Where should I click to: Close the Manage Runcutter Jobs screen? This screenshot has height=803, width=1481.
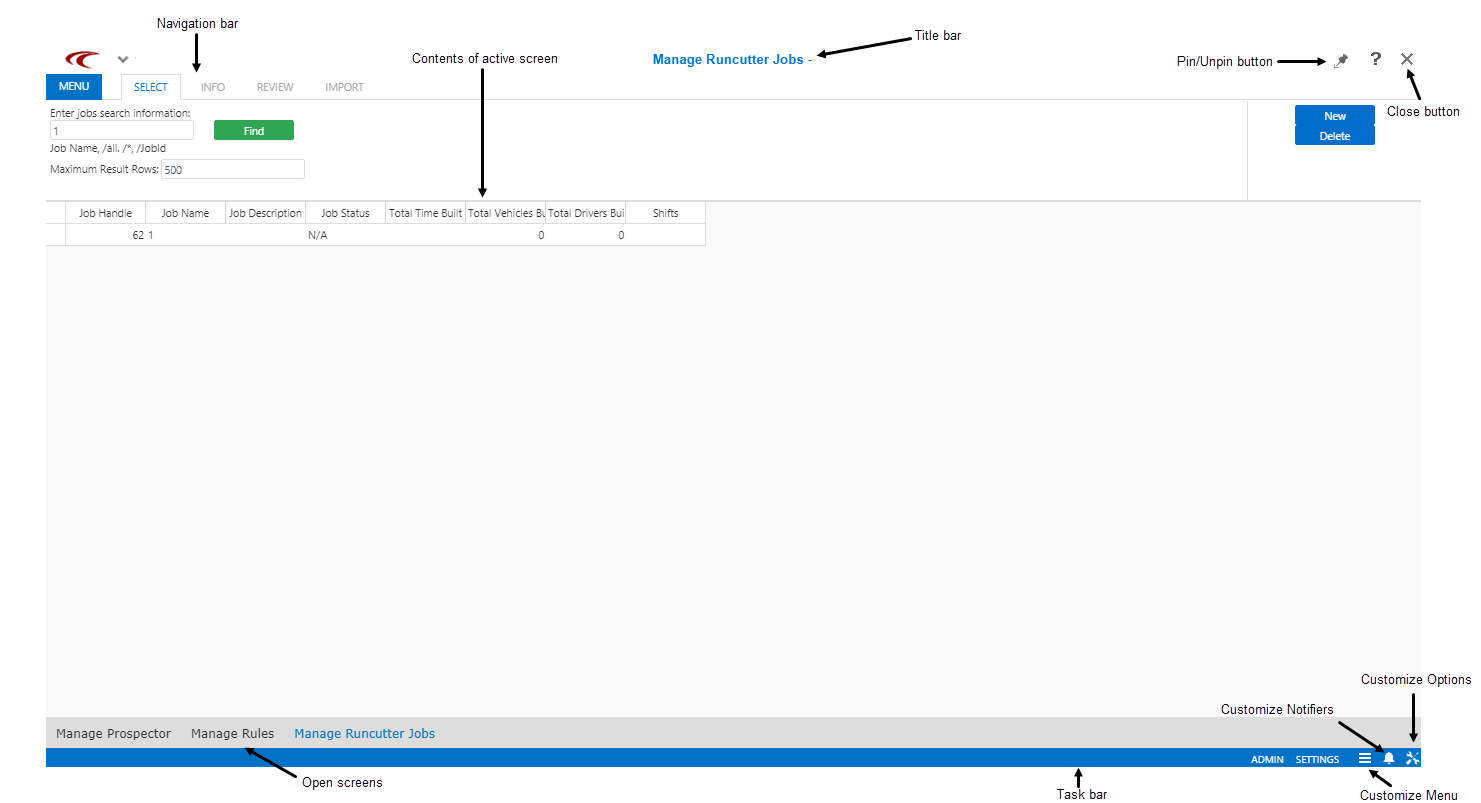(x=1407, y=59)
